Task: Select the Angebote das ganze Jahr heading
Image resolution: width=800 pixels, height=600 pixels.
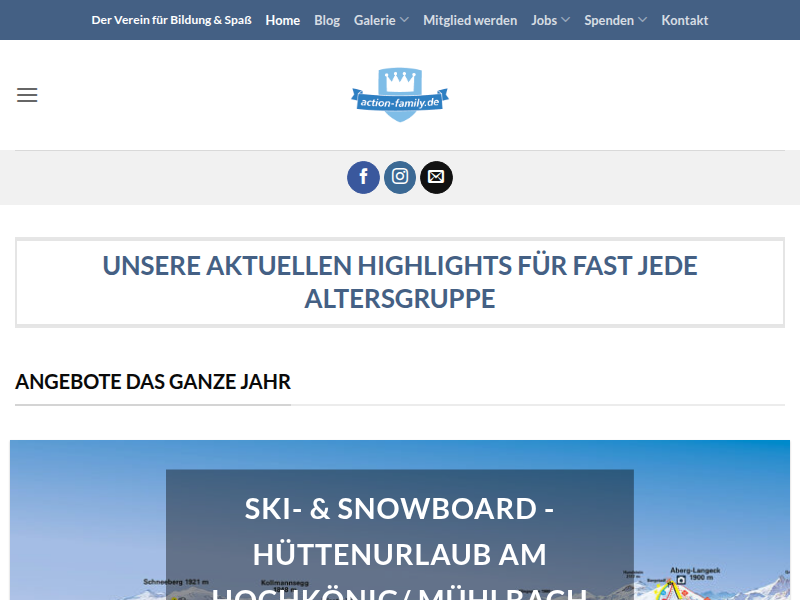Action: pyautogui.click(x=153, y=382)
